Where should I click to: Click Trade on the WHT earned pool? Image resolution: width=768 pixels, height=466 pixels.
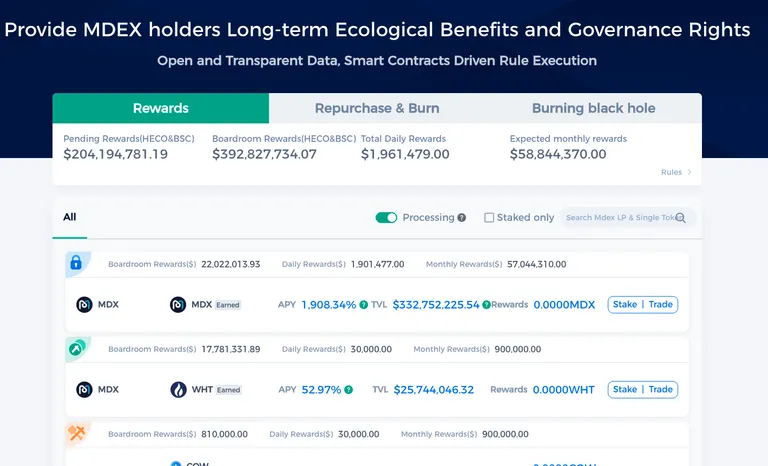660,390
